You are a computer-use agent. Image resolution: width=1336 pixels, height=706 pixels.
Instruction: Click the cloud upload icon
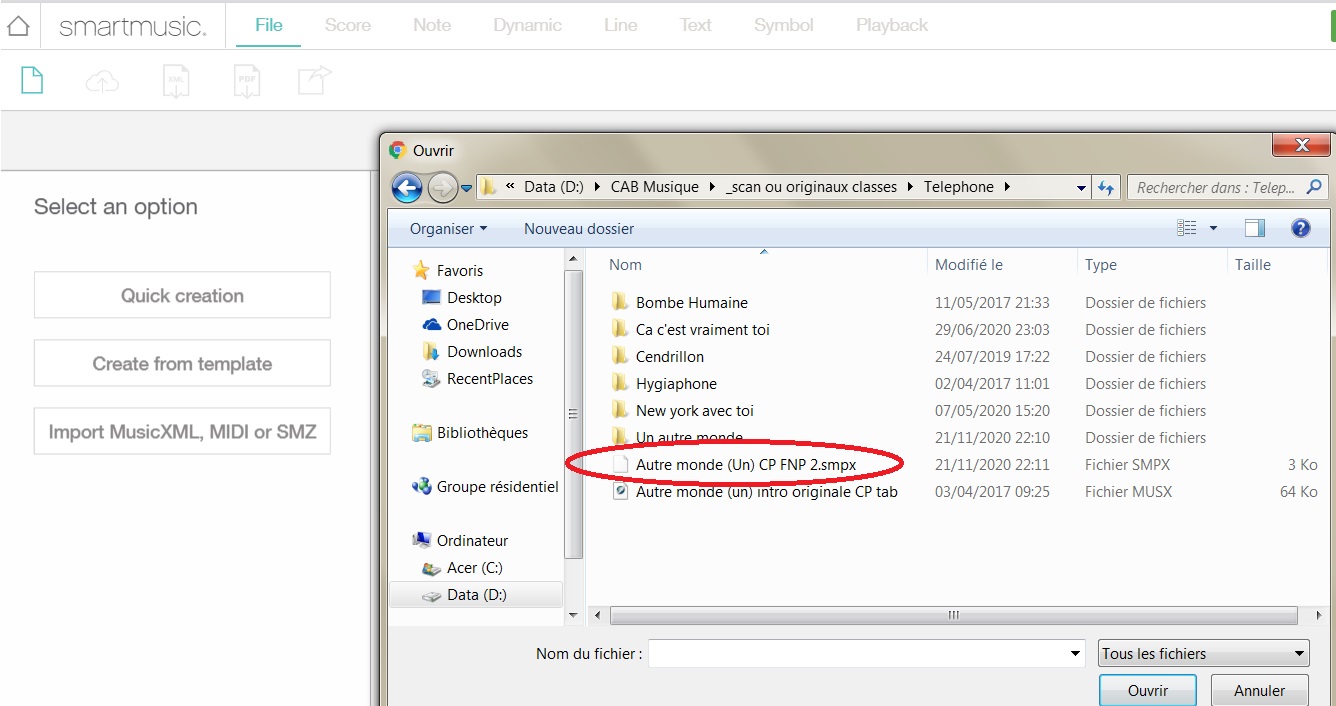tap(102, 82)
